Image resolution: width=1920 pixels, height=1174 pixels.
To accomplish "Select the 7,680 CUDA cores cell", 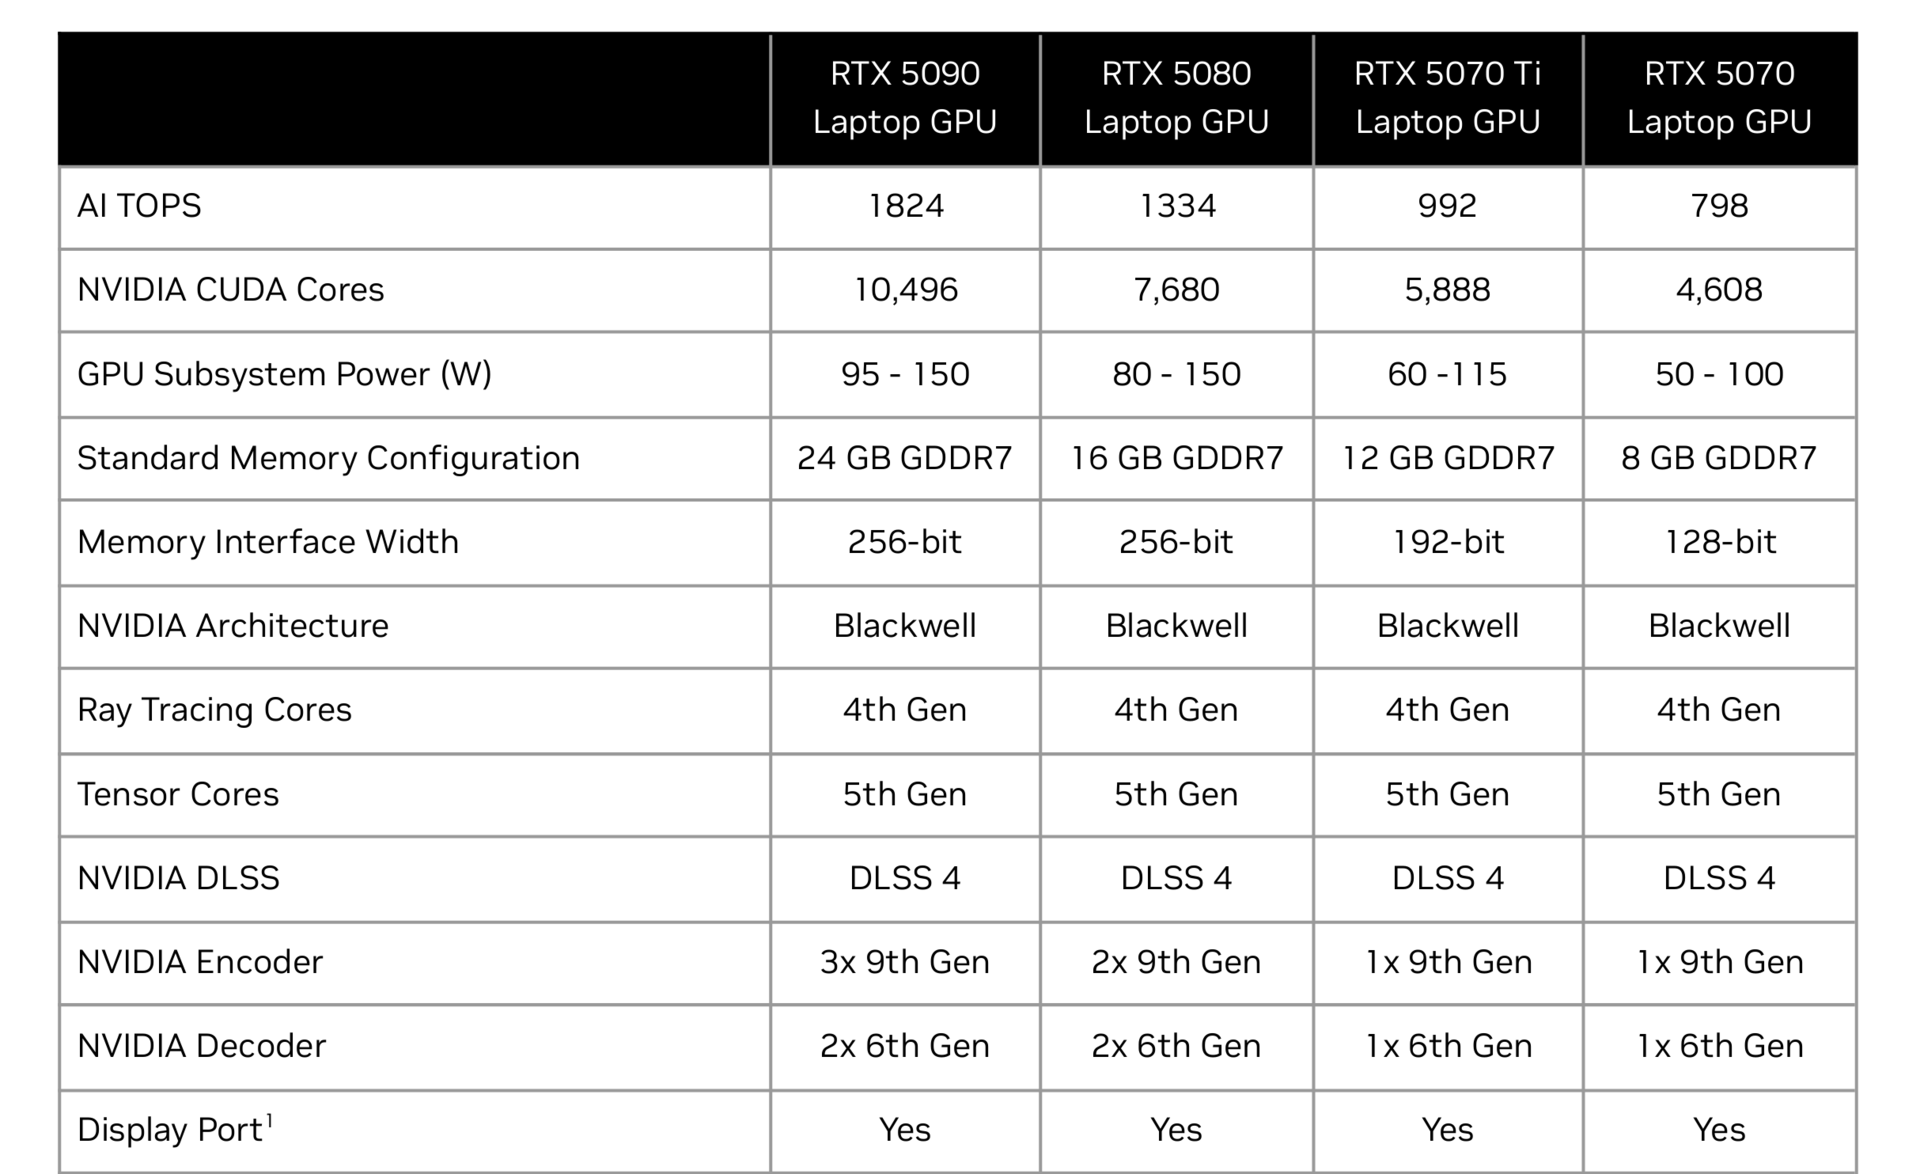I will tap(1176, 290).
